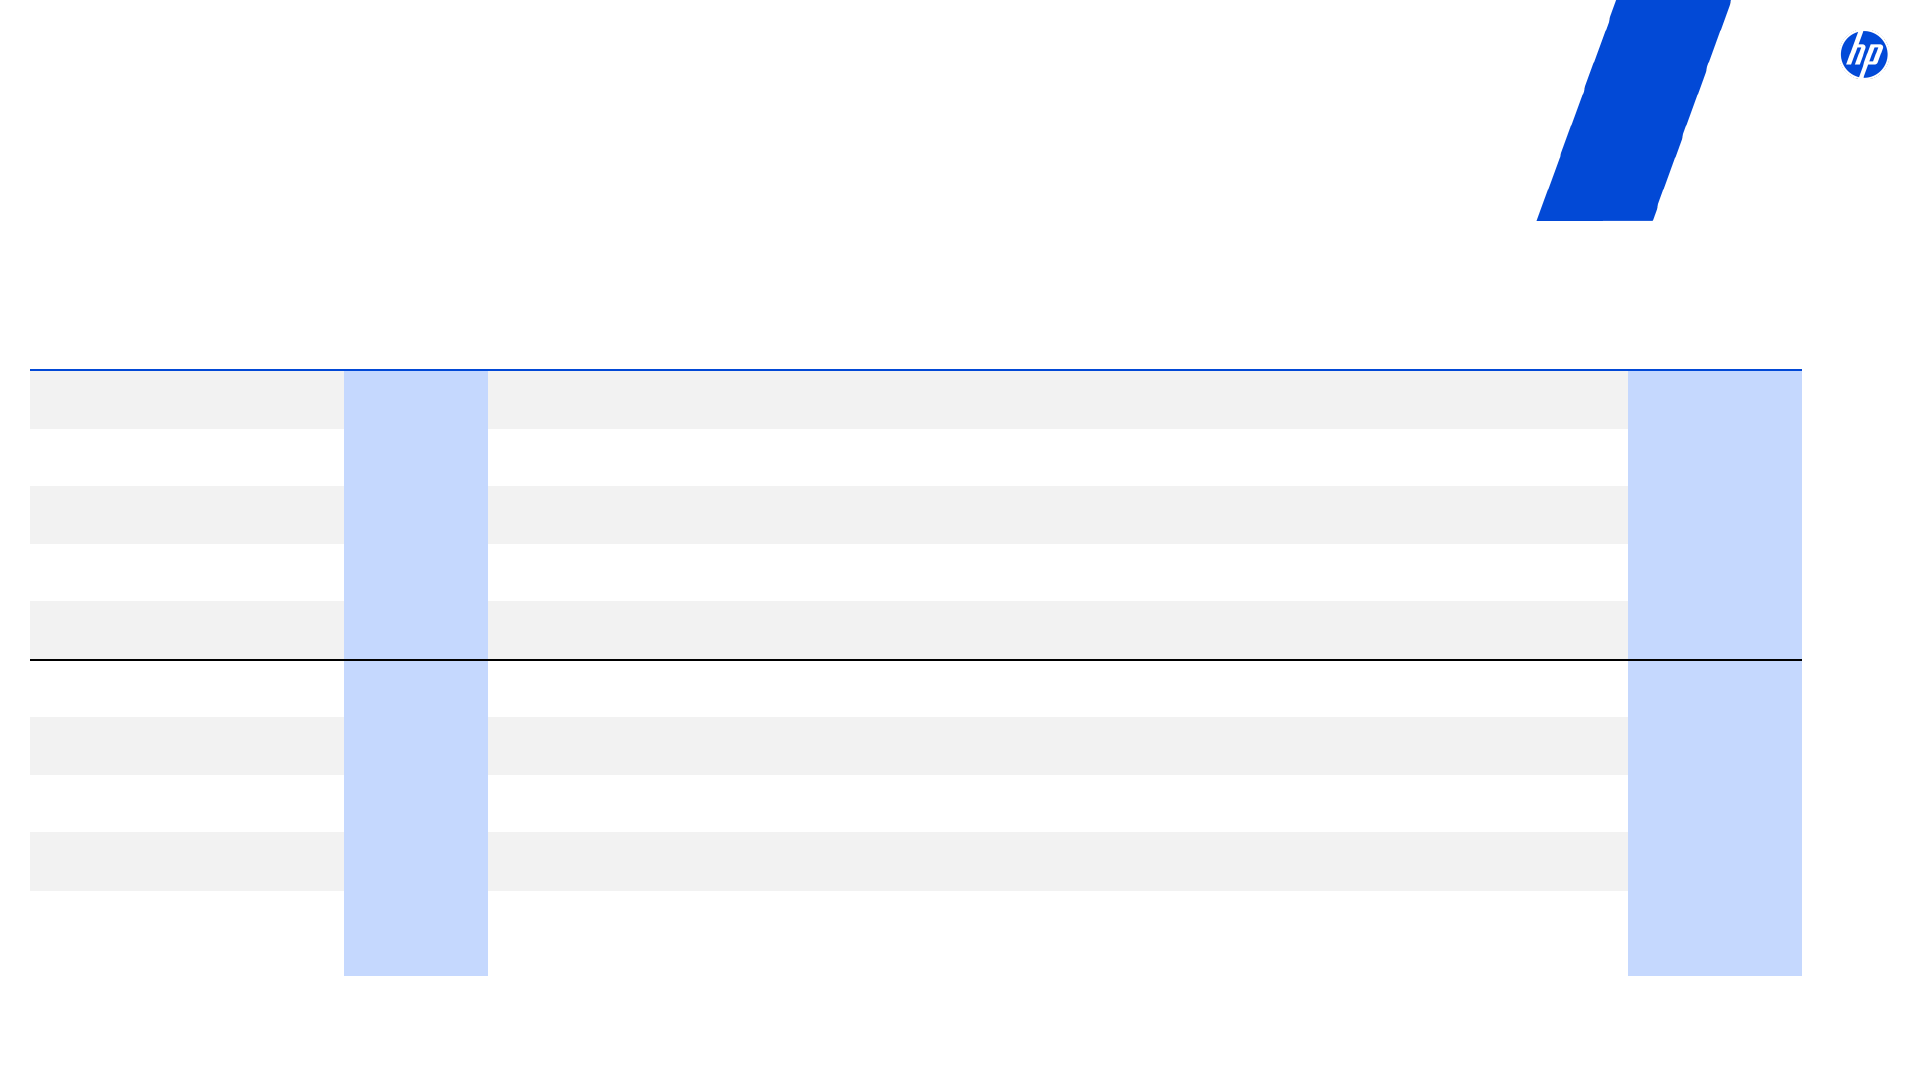Select the bottom white row's wide middle cell
Screen dimensions: 1920x1080
coord(1057,933)
